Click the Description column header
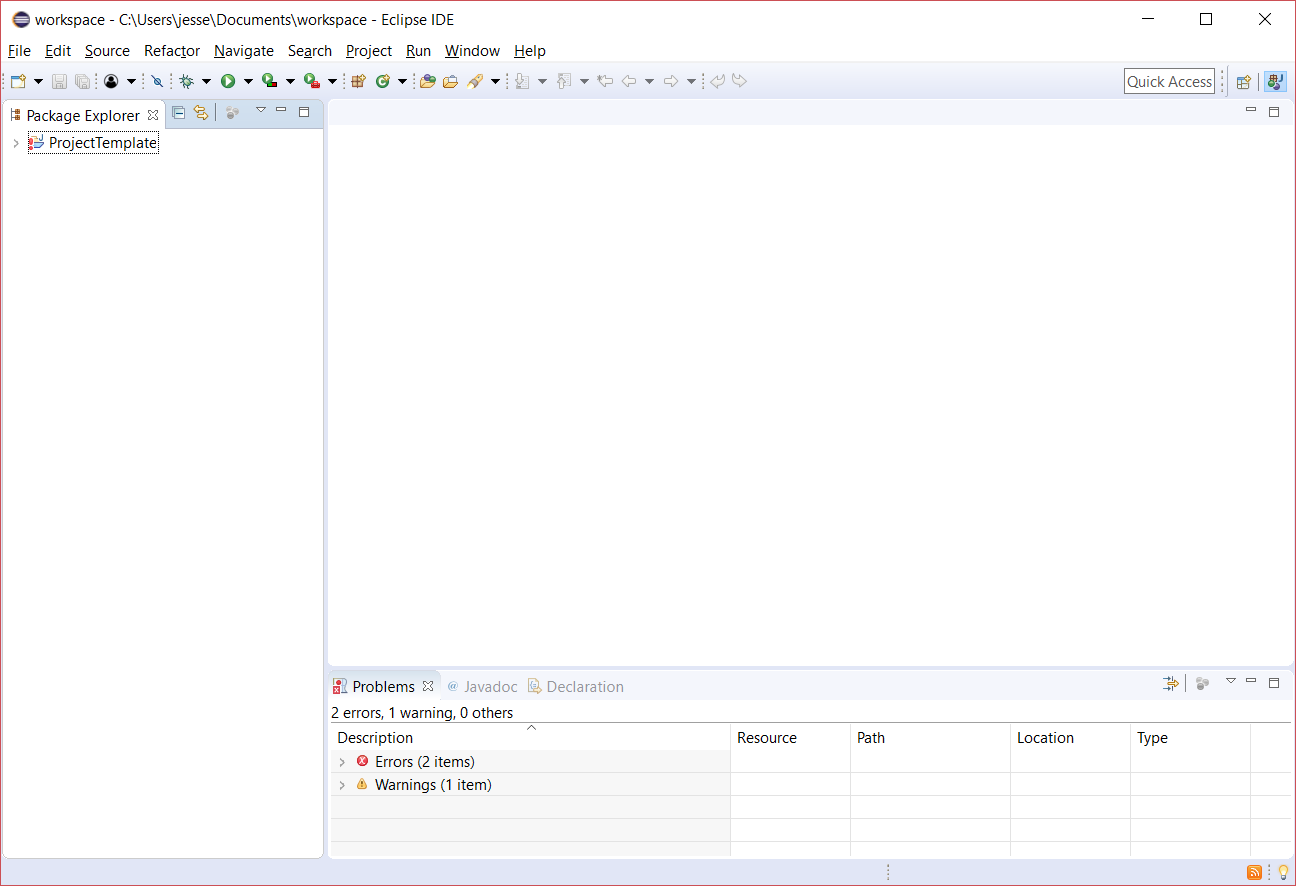Viewport: 1296px width, 886px height. click(x=375, y=738)
